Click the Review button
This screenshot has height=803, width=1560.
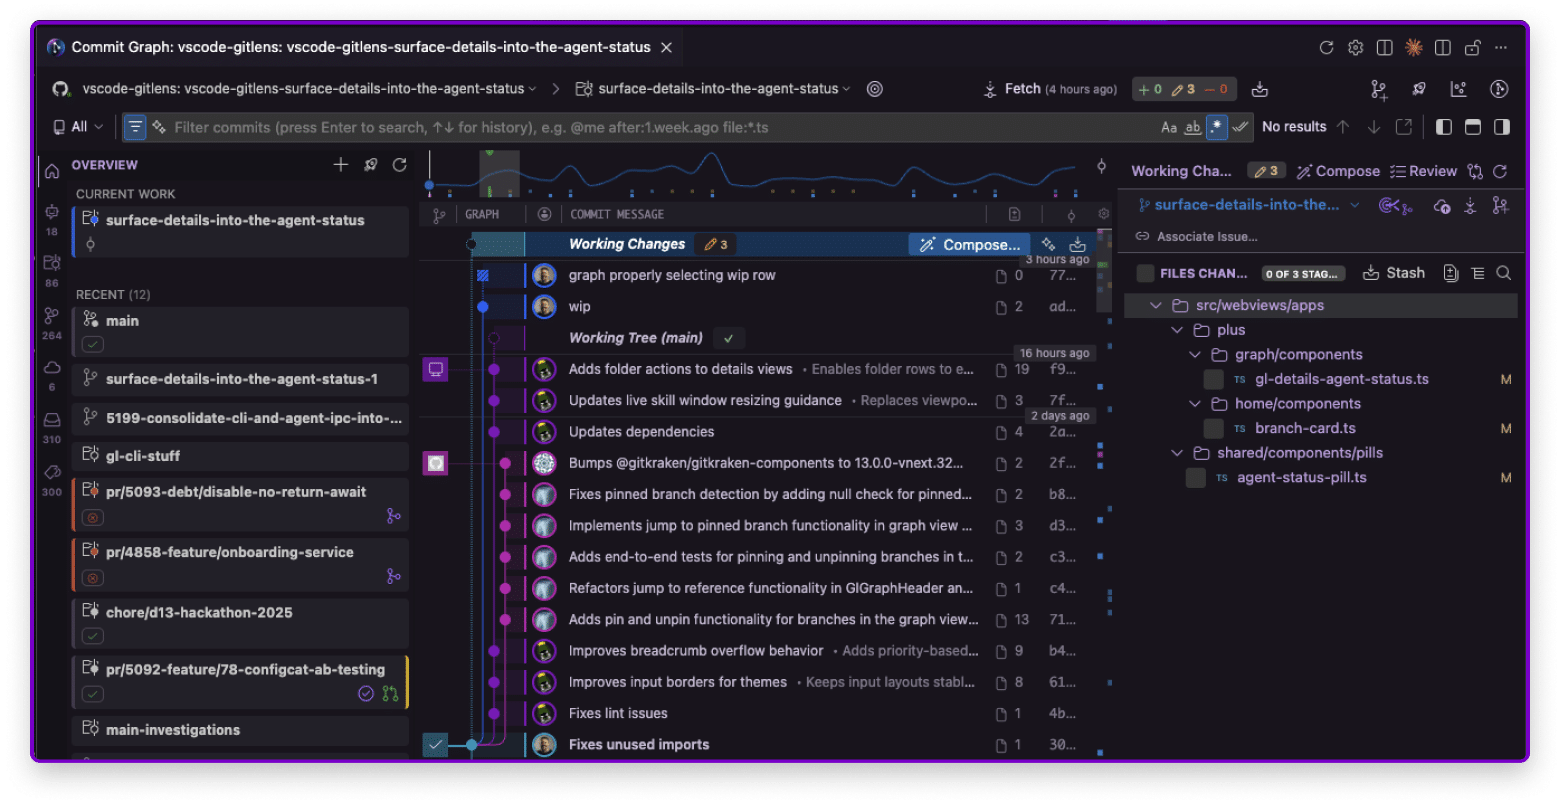[x=1423, y=171]
